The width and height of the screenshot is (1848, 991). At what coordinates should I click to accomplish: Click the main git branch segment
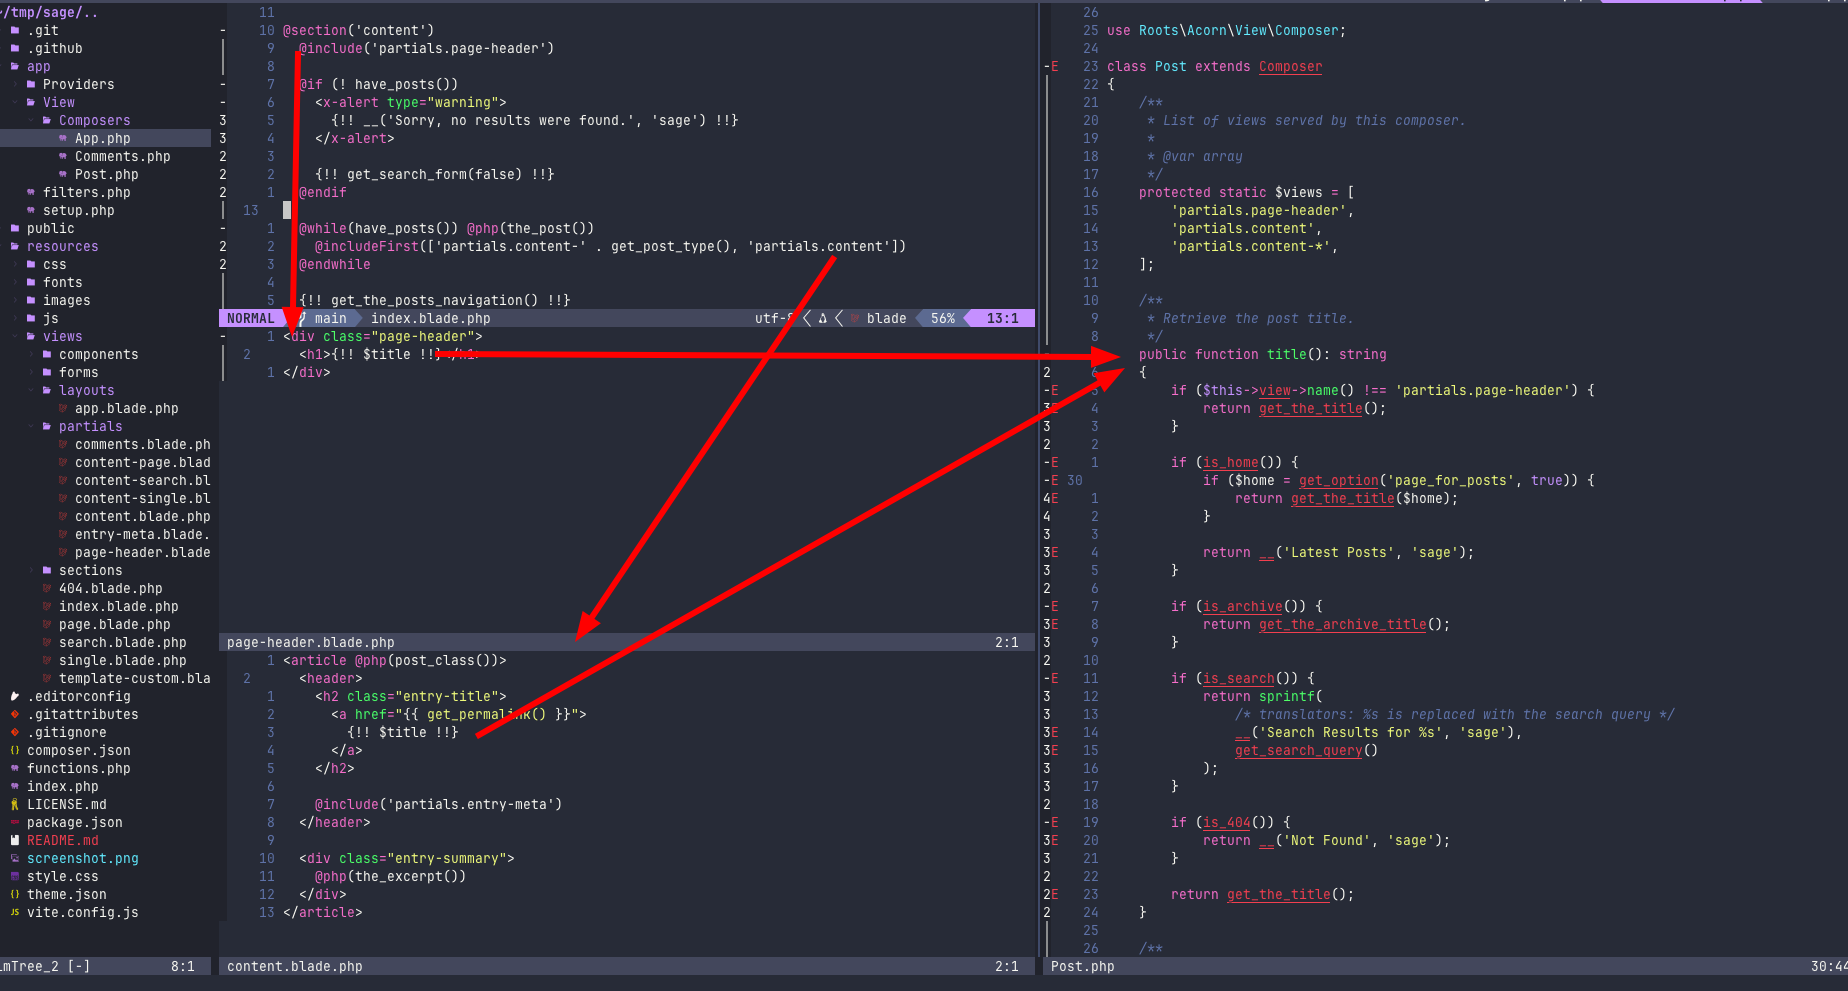pyautogui.click(x=329, y=319)
